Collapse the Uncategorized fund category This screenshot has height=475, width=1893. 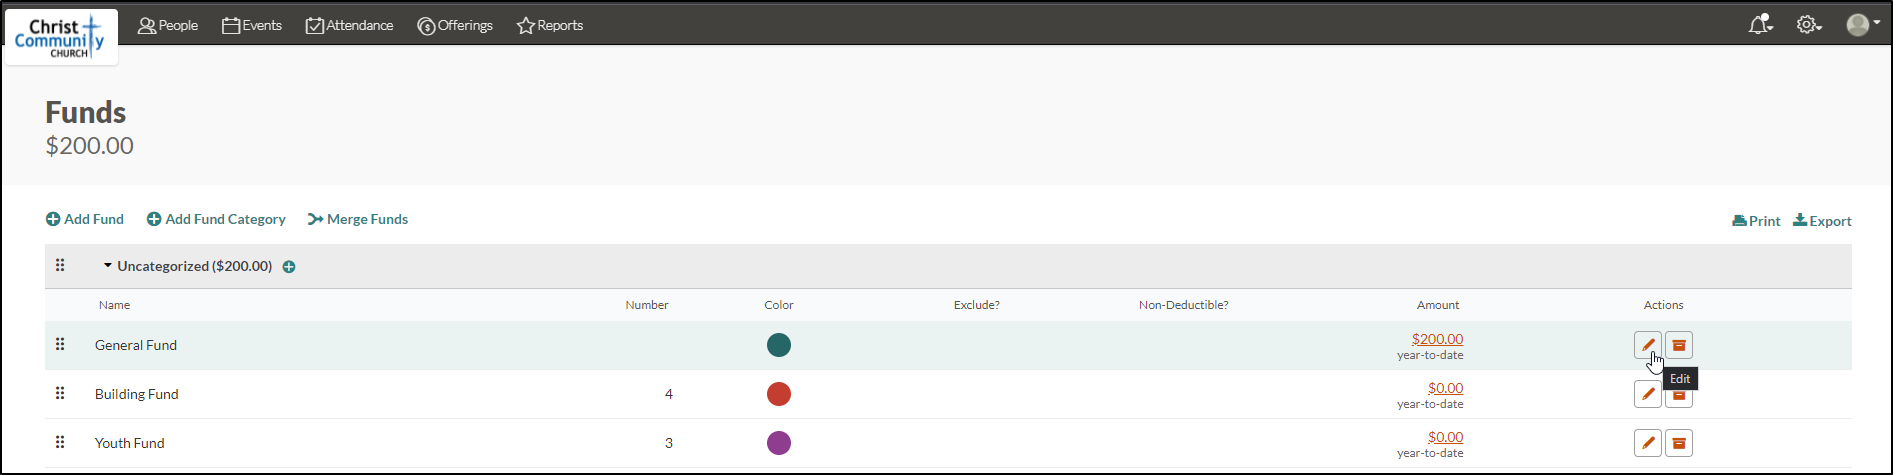point(108,266)
